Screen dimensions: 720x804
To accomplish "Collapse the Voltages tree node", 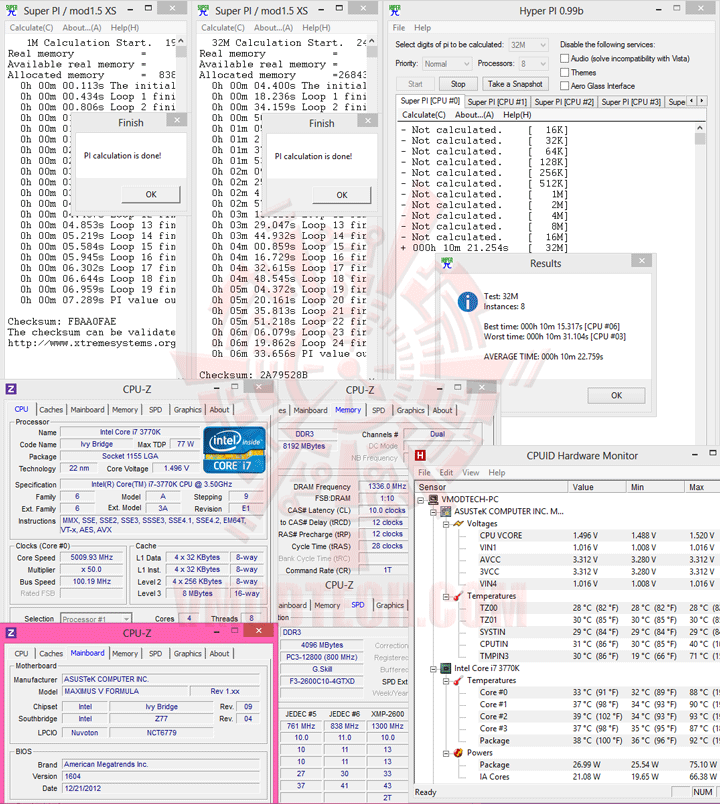I will [446, 524].
